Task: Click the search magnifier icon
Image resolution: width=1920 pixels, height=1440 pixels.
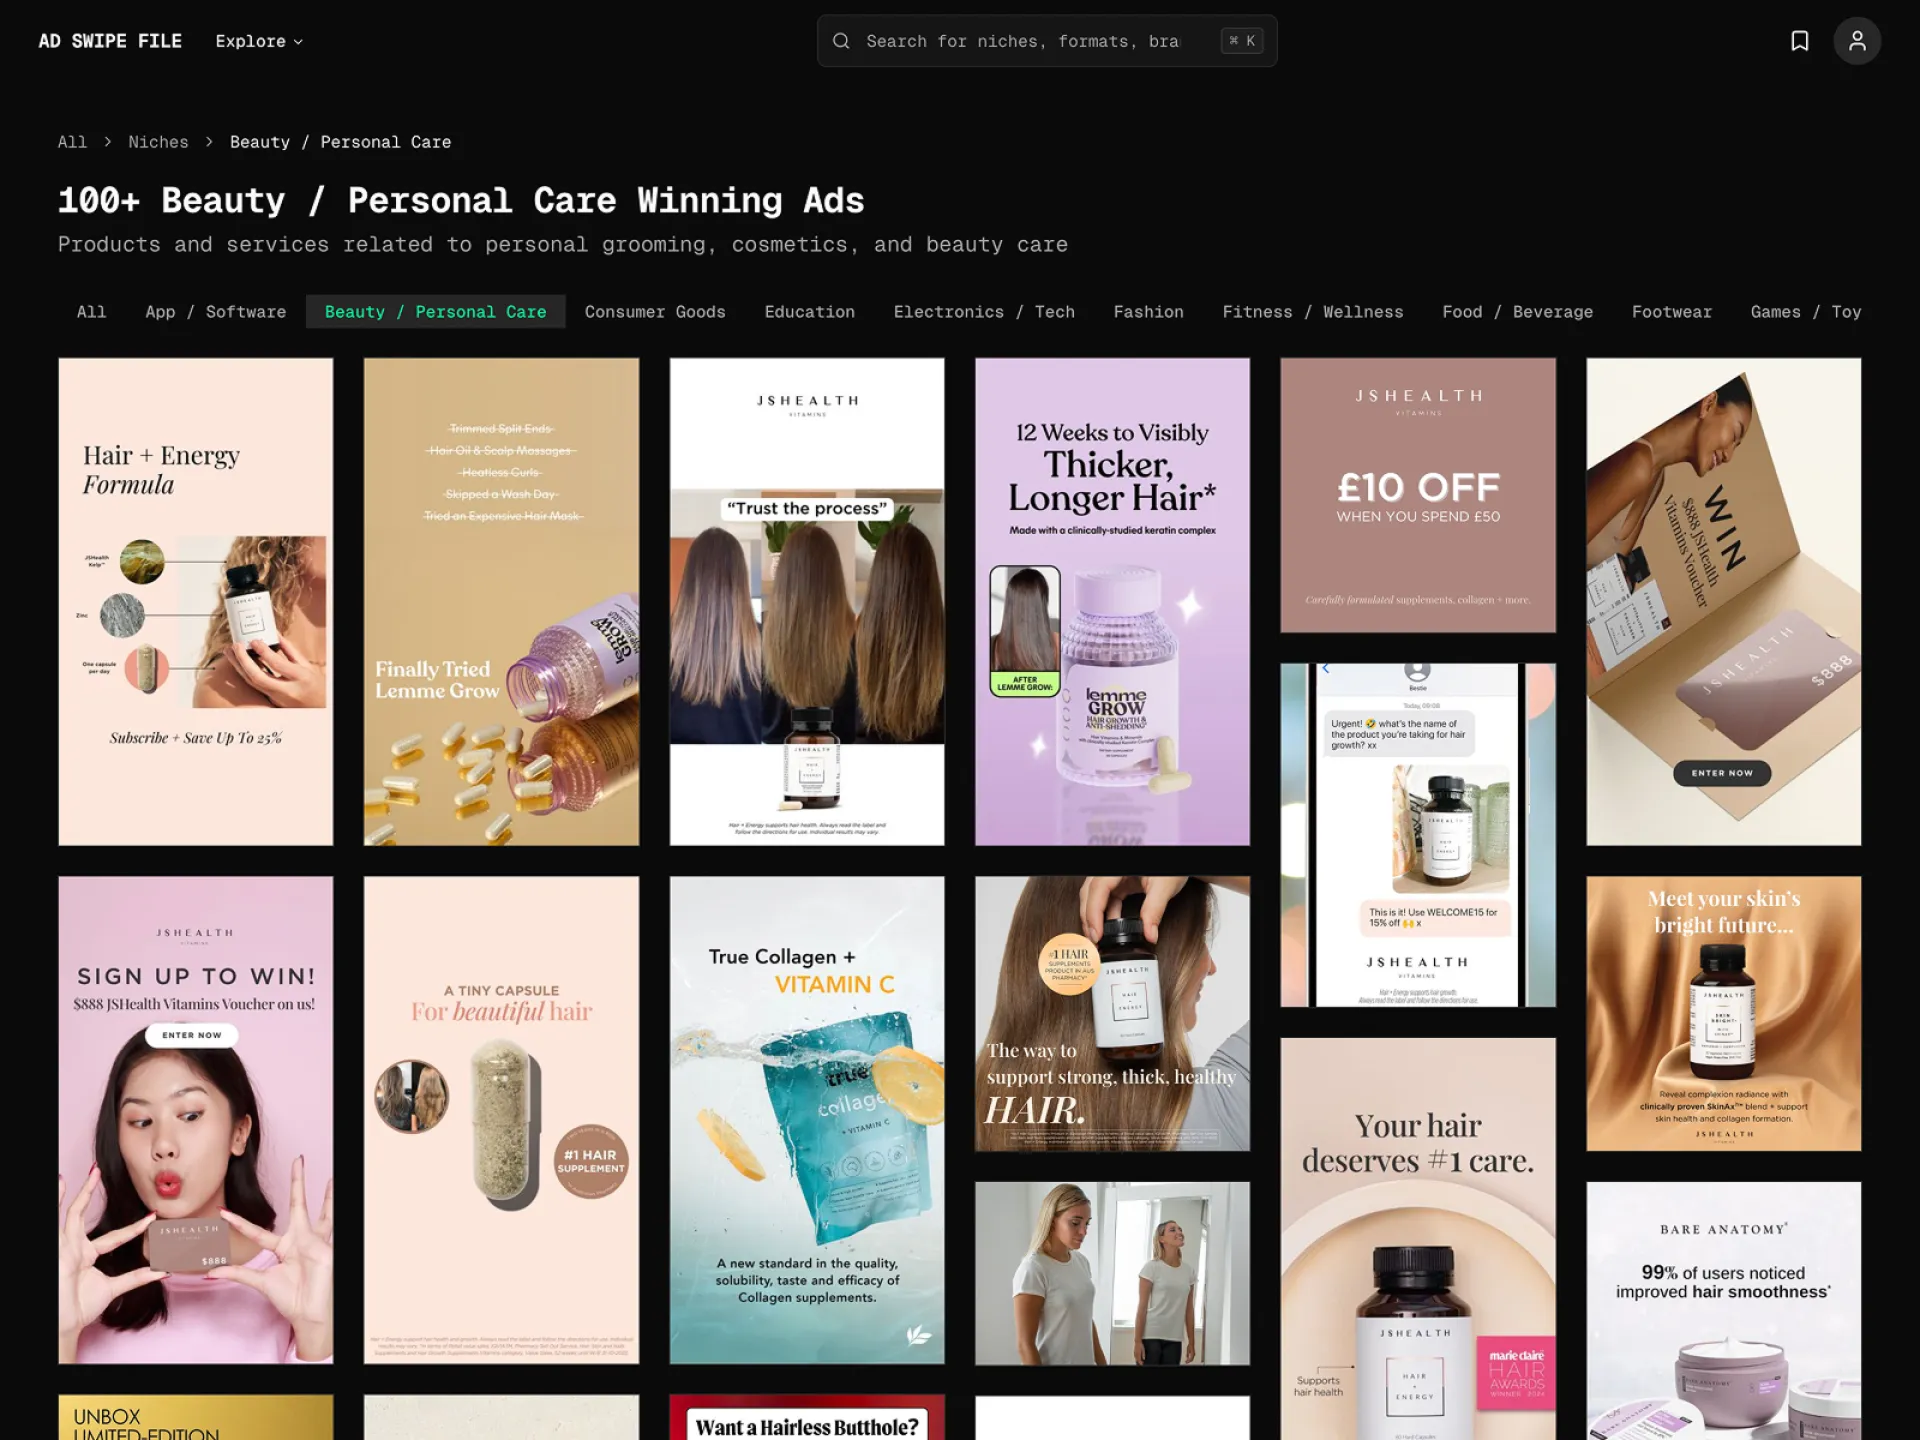Action: 841,41
